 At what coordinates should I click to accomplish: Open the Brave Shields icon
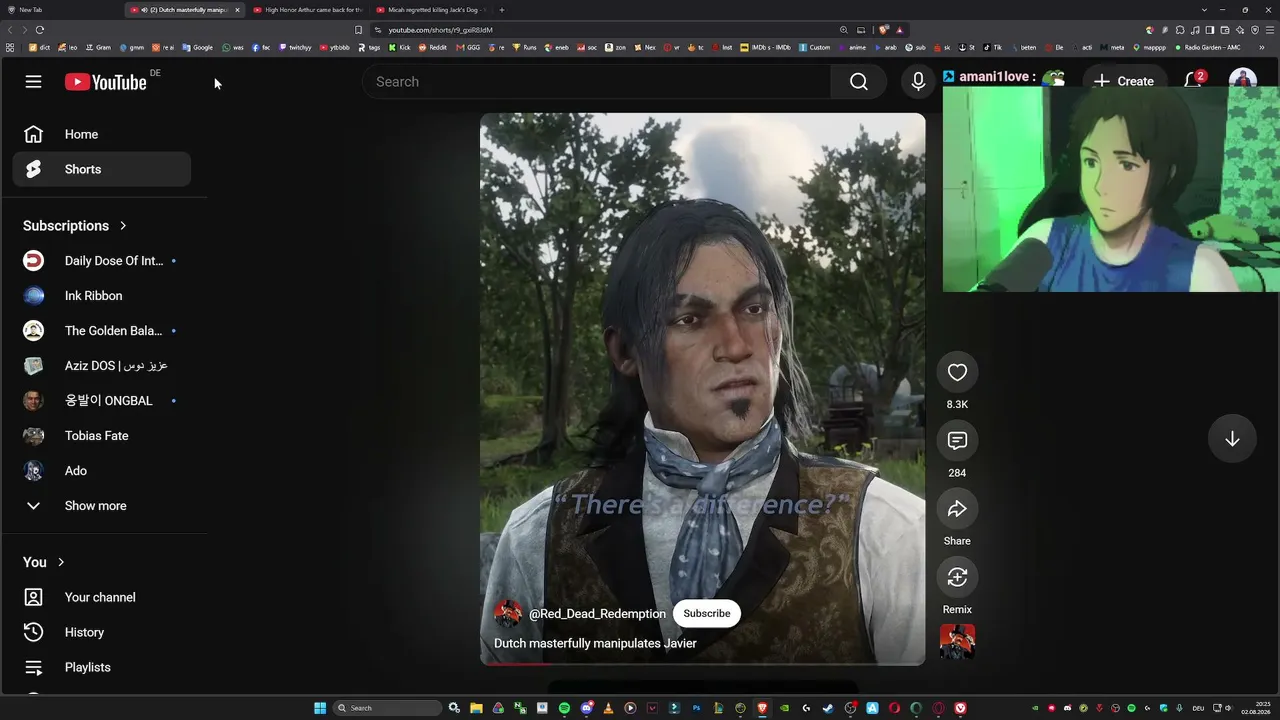tap(883, 30)
